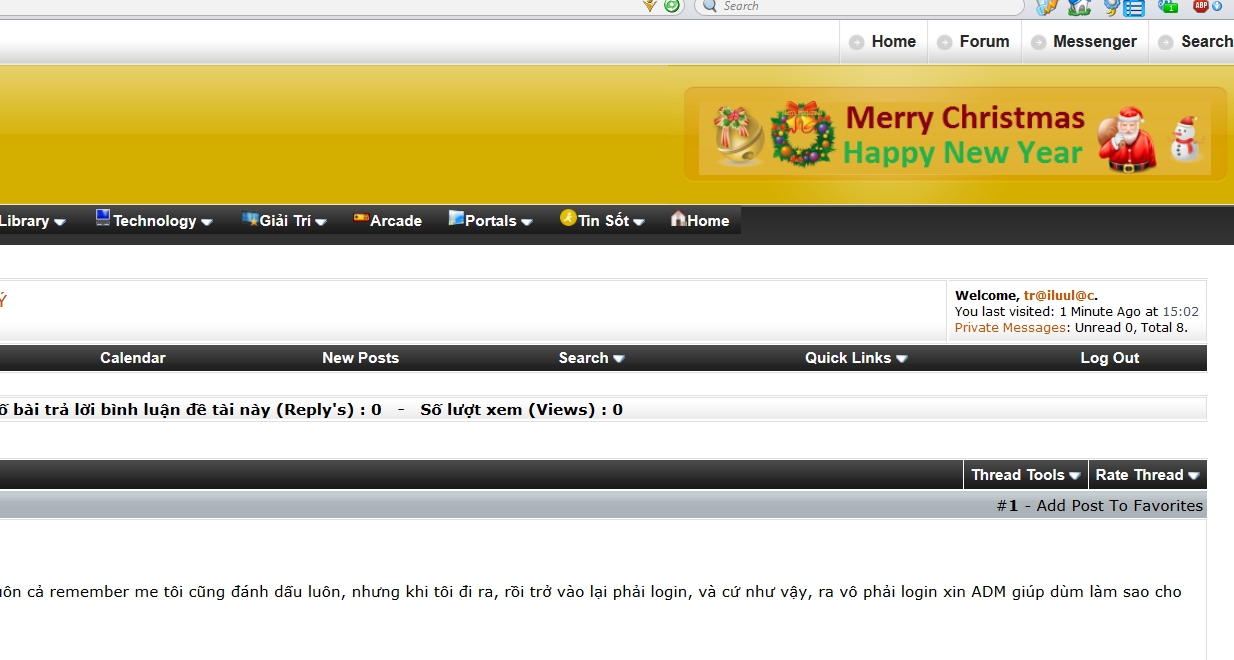The image size is (1234, 660).
Task: Log Out of the forum
Action: (1109, 358)
